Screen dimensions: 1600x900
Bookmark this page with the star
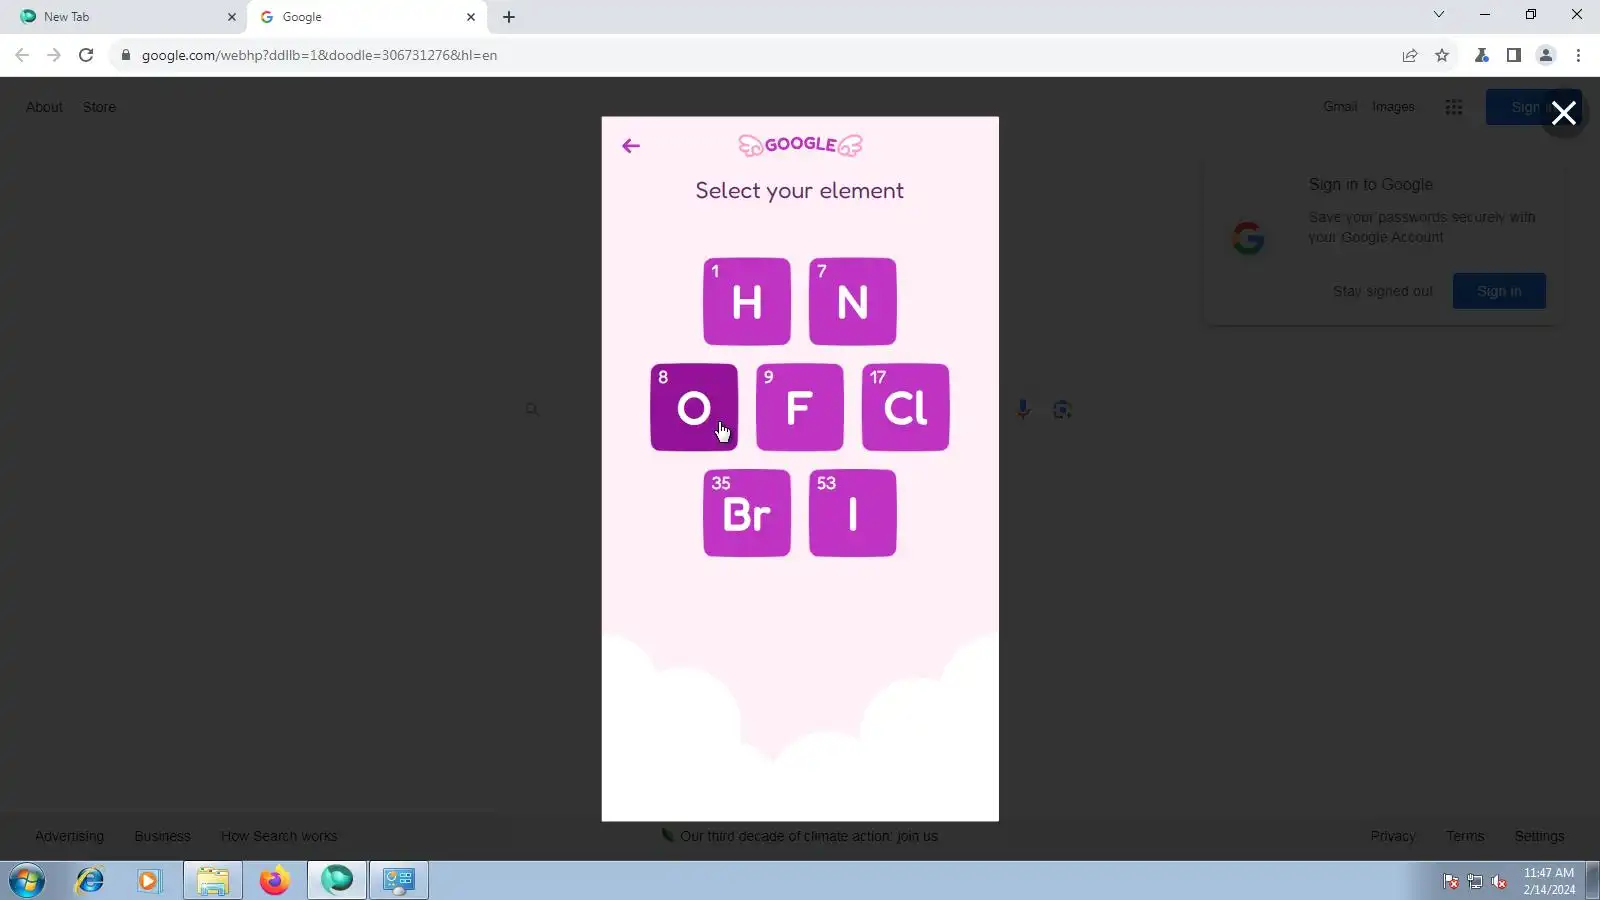(1442, 55)
